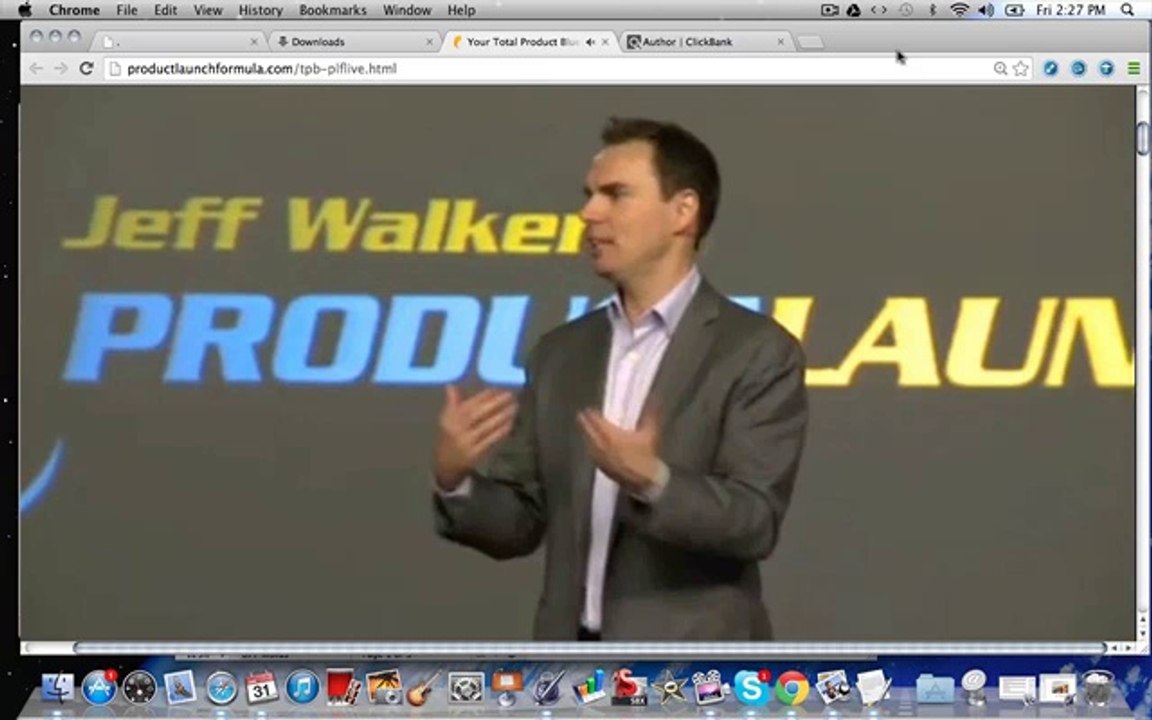Click the date and time Fri 2:27 PM
The width and height of the screenshot is (1152, 720).
[x=1070, y=10]
